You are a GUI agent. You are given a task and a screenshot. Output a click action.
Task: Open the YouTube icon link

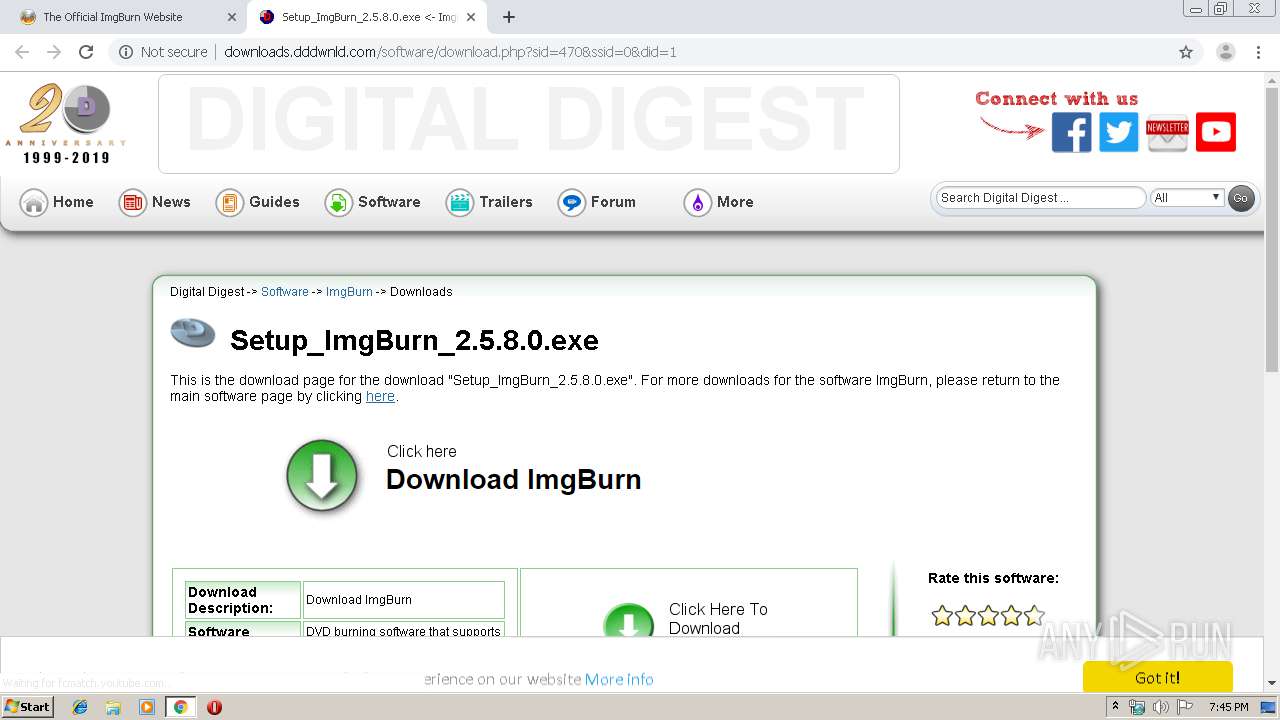click(x=1216, y=132)
